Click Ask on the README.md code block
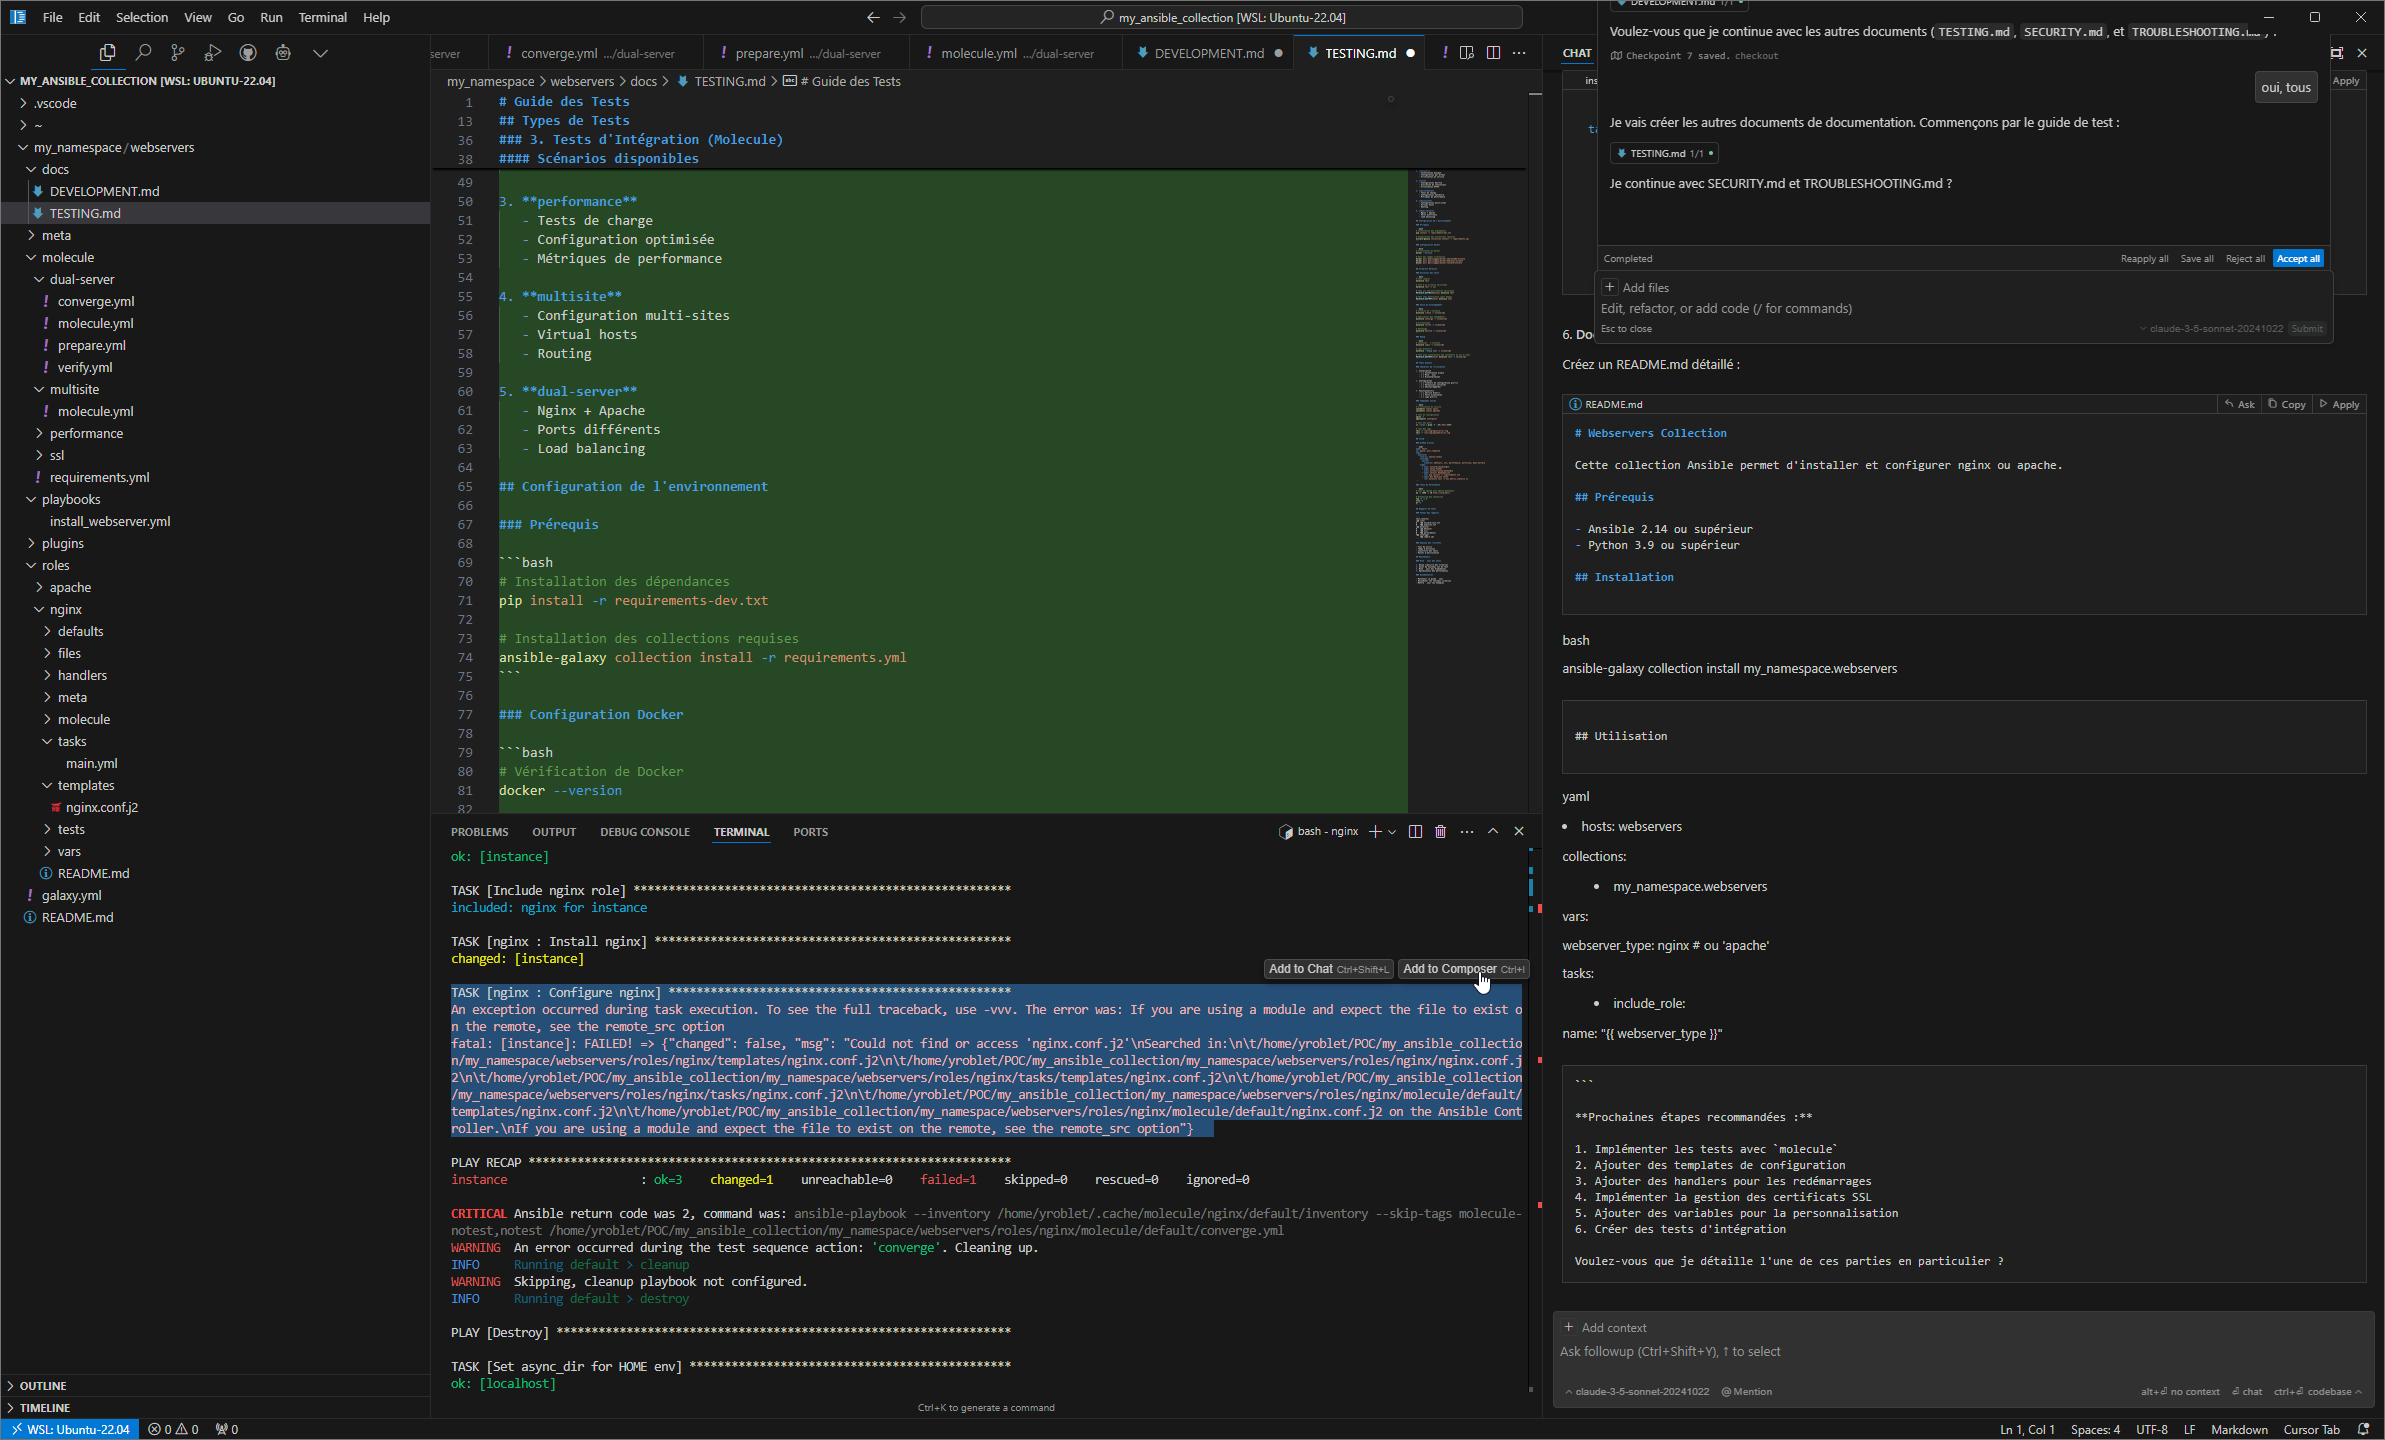The width and height of the screenshot is (2385, 1440). [2239, 404]
